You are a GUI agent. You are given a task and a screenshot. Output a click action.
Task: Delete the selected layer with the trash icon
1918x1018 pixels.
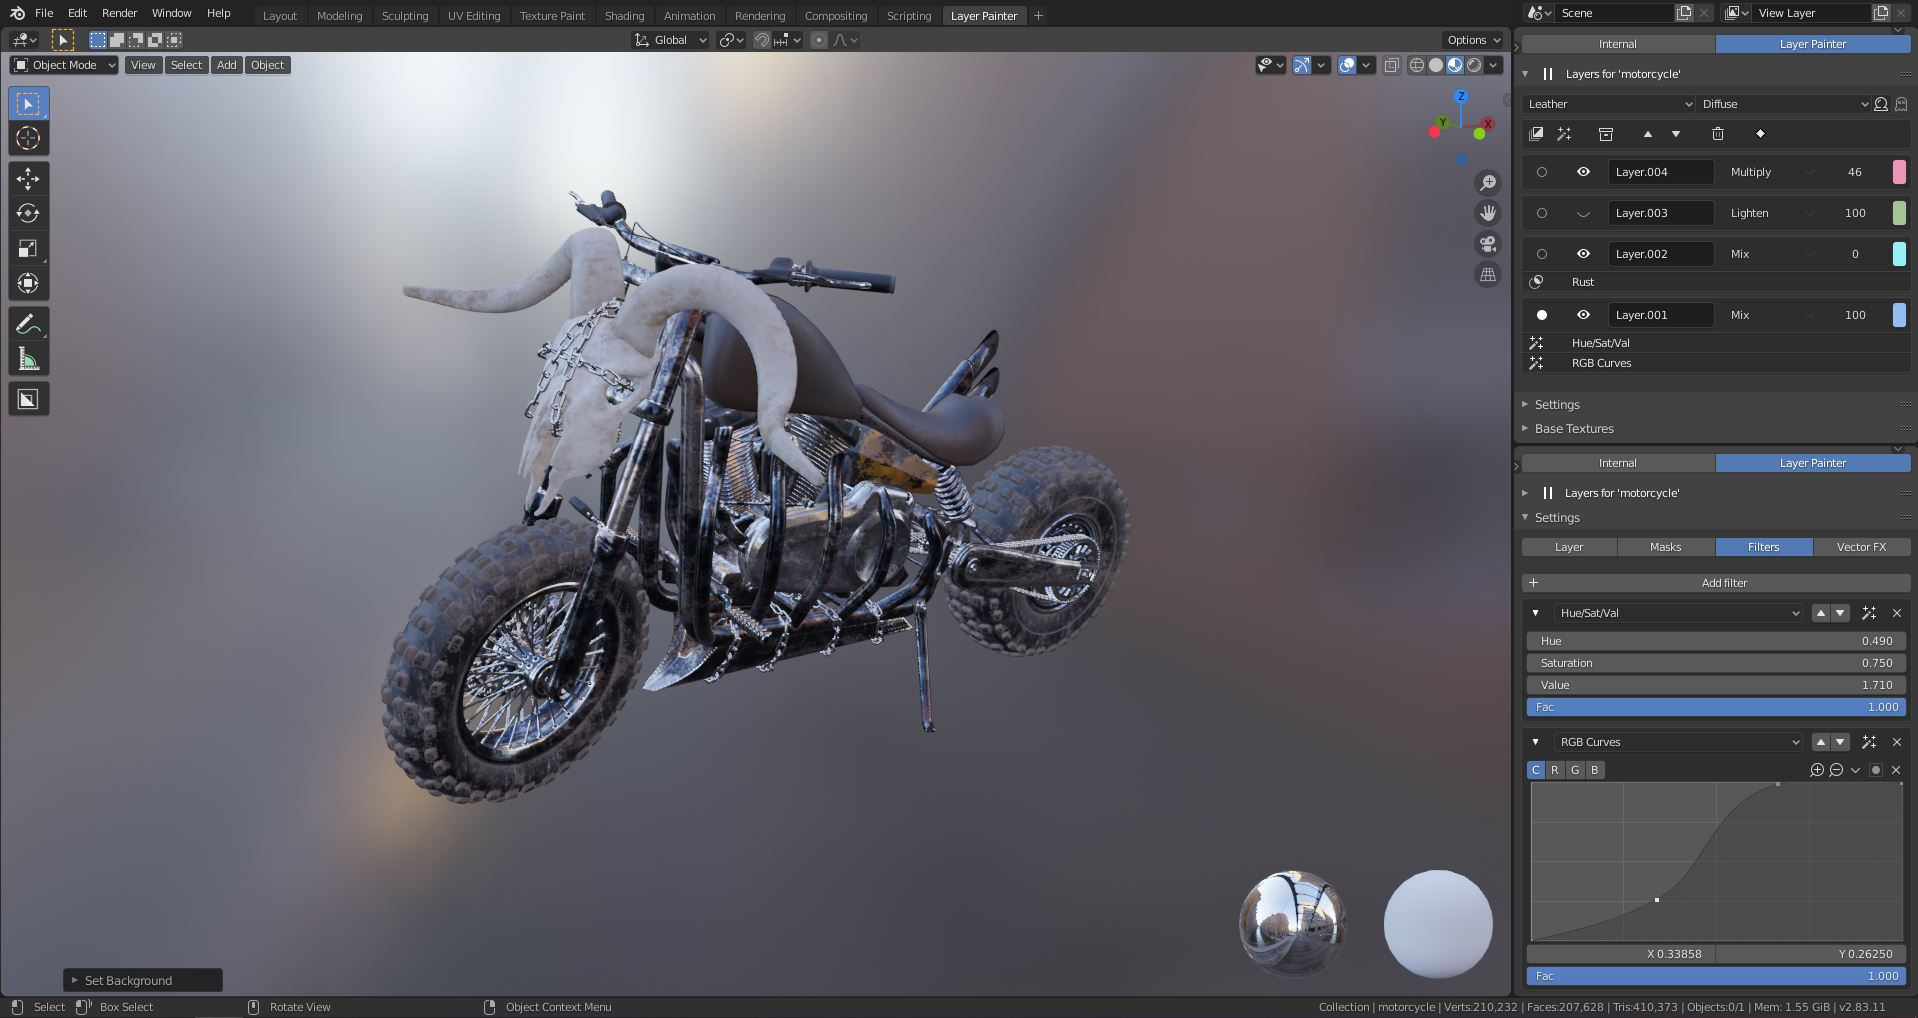pos(1719,134)
